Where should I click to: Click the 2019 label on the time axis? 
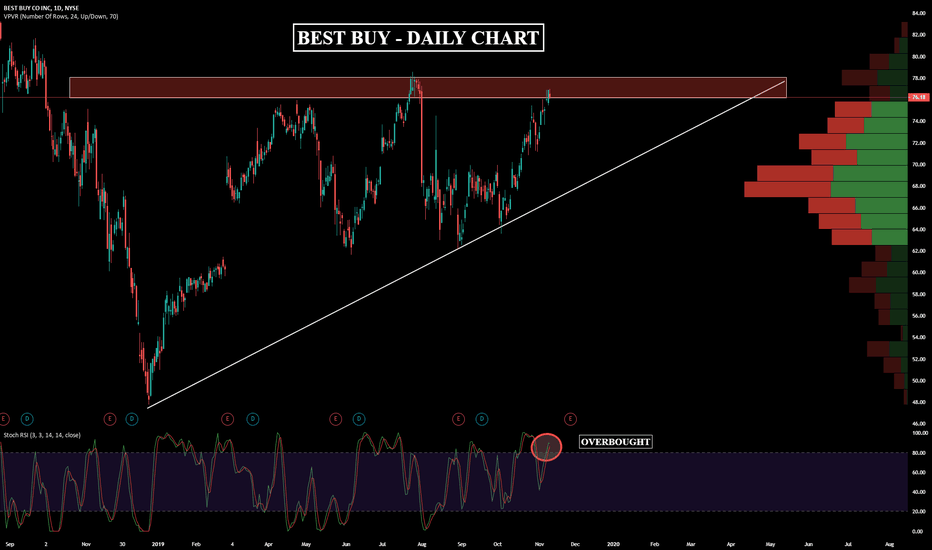click(158, 544)
